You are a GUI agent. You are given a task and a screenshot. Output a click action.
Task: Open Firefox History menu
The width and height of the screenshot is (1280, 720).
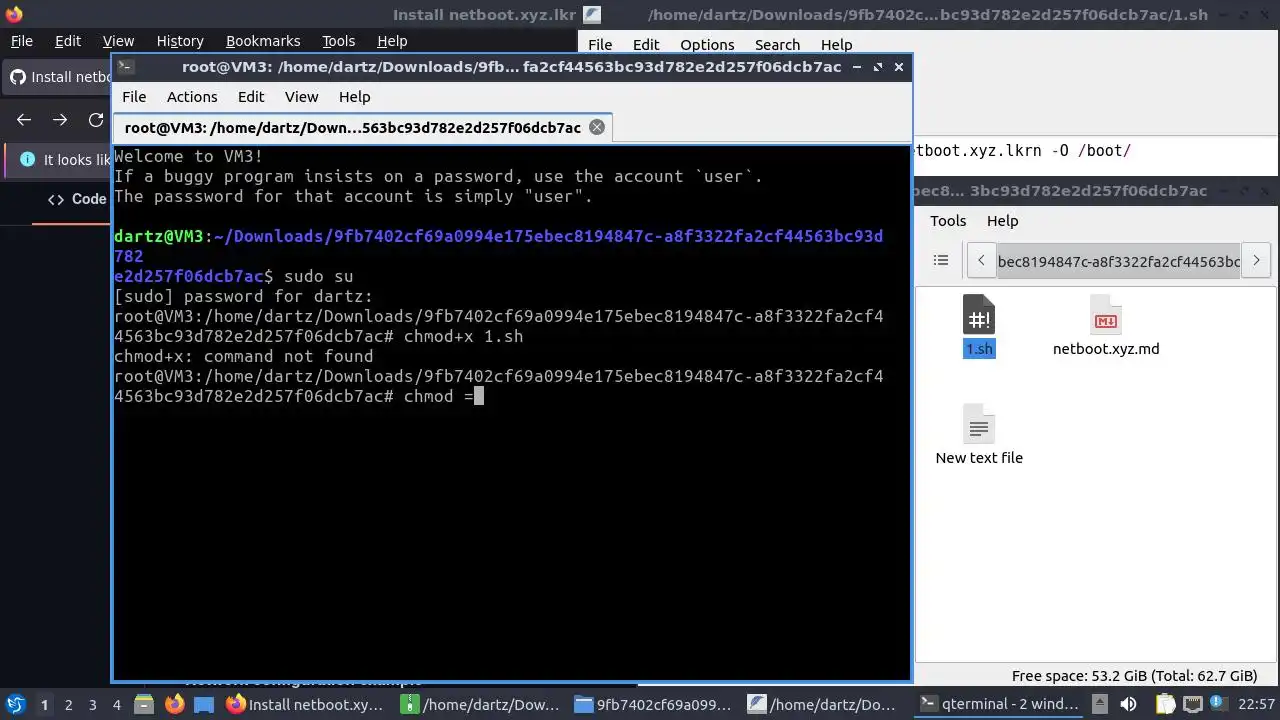[180, 41]
